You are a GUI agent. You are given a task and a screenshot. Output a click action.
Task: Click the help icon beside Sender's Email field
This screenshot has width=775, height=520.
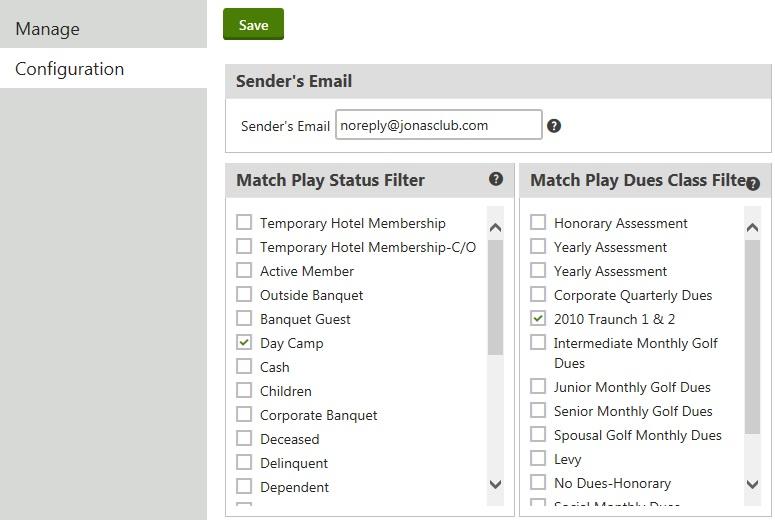[554, 126]
